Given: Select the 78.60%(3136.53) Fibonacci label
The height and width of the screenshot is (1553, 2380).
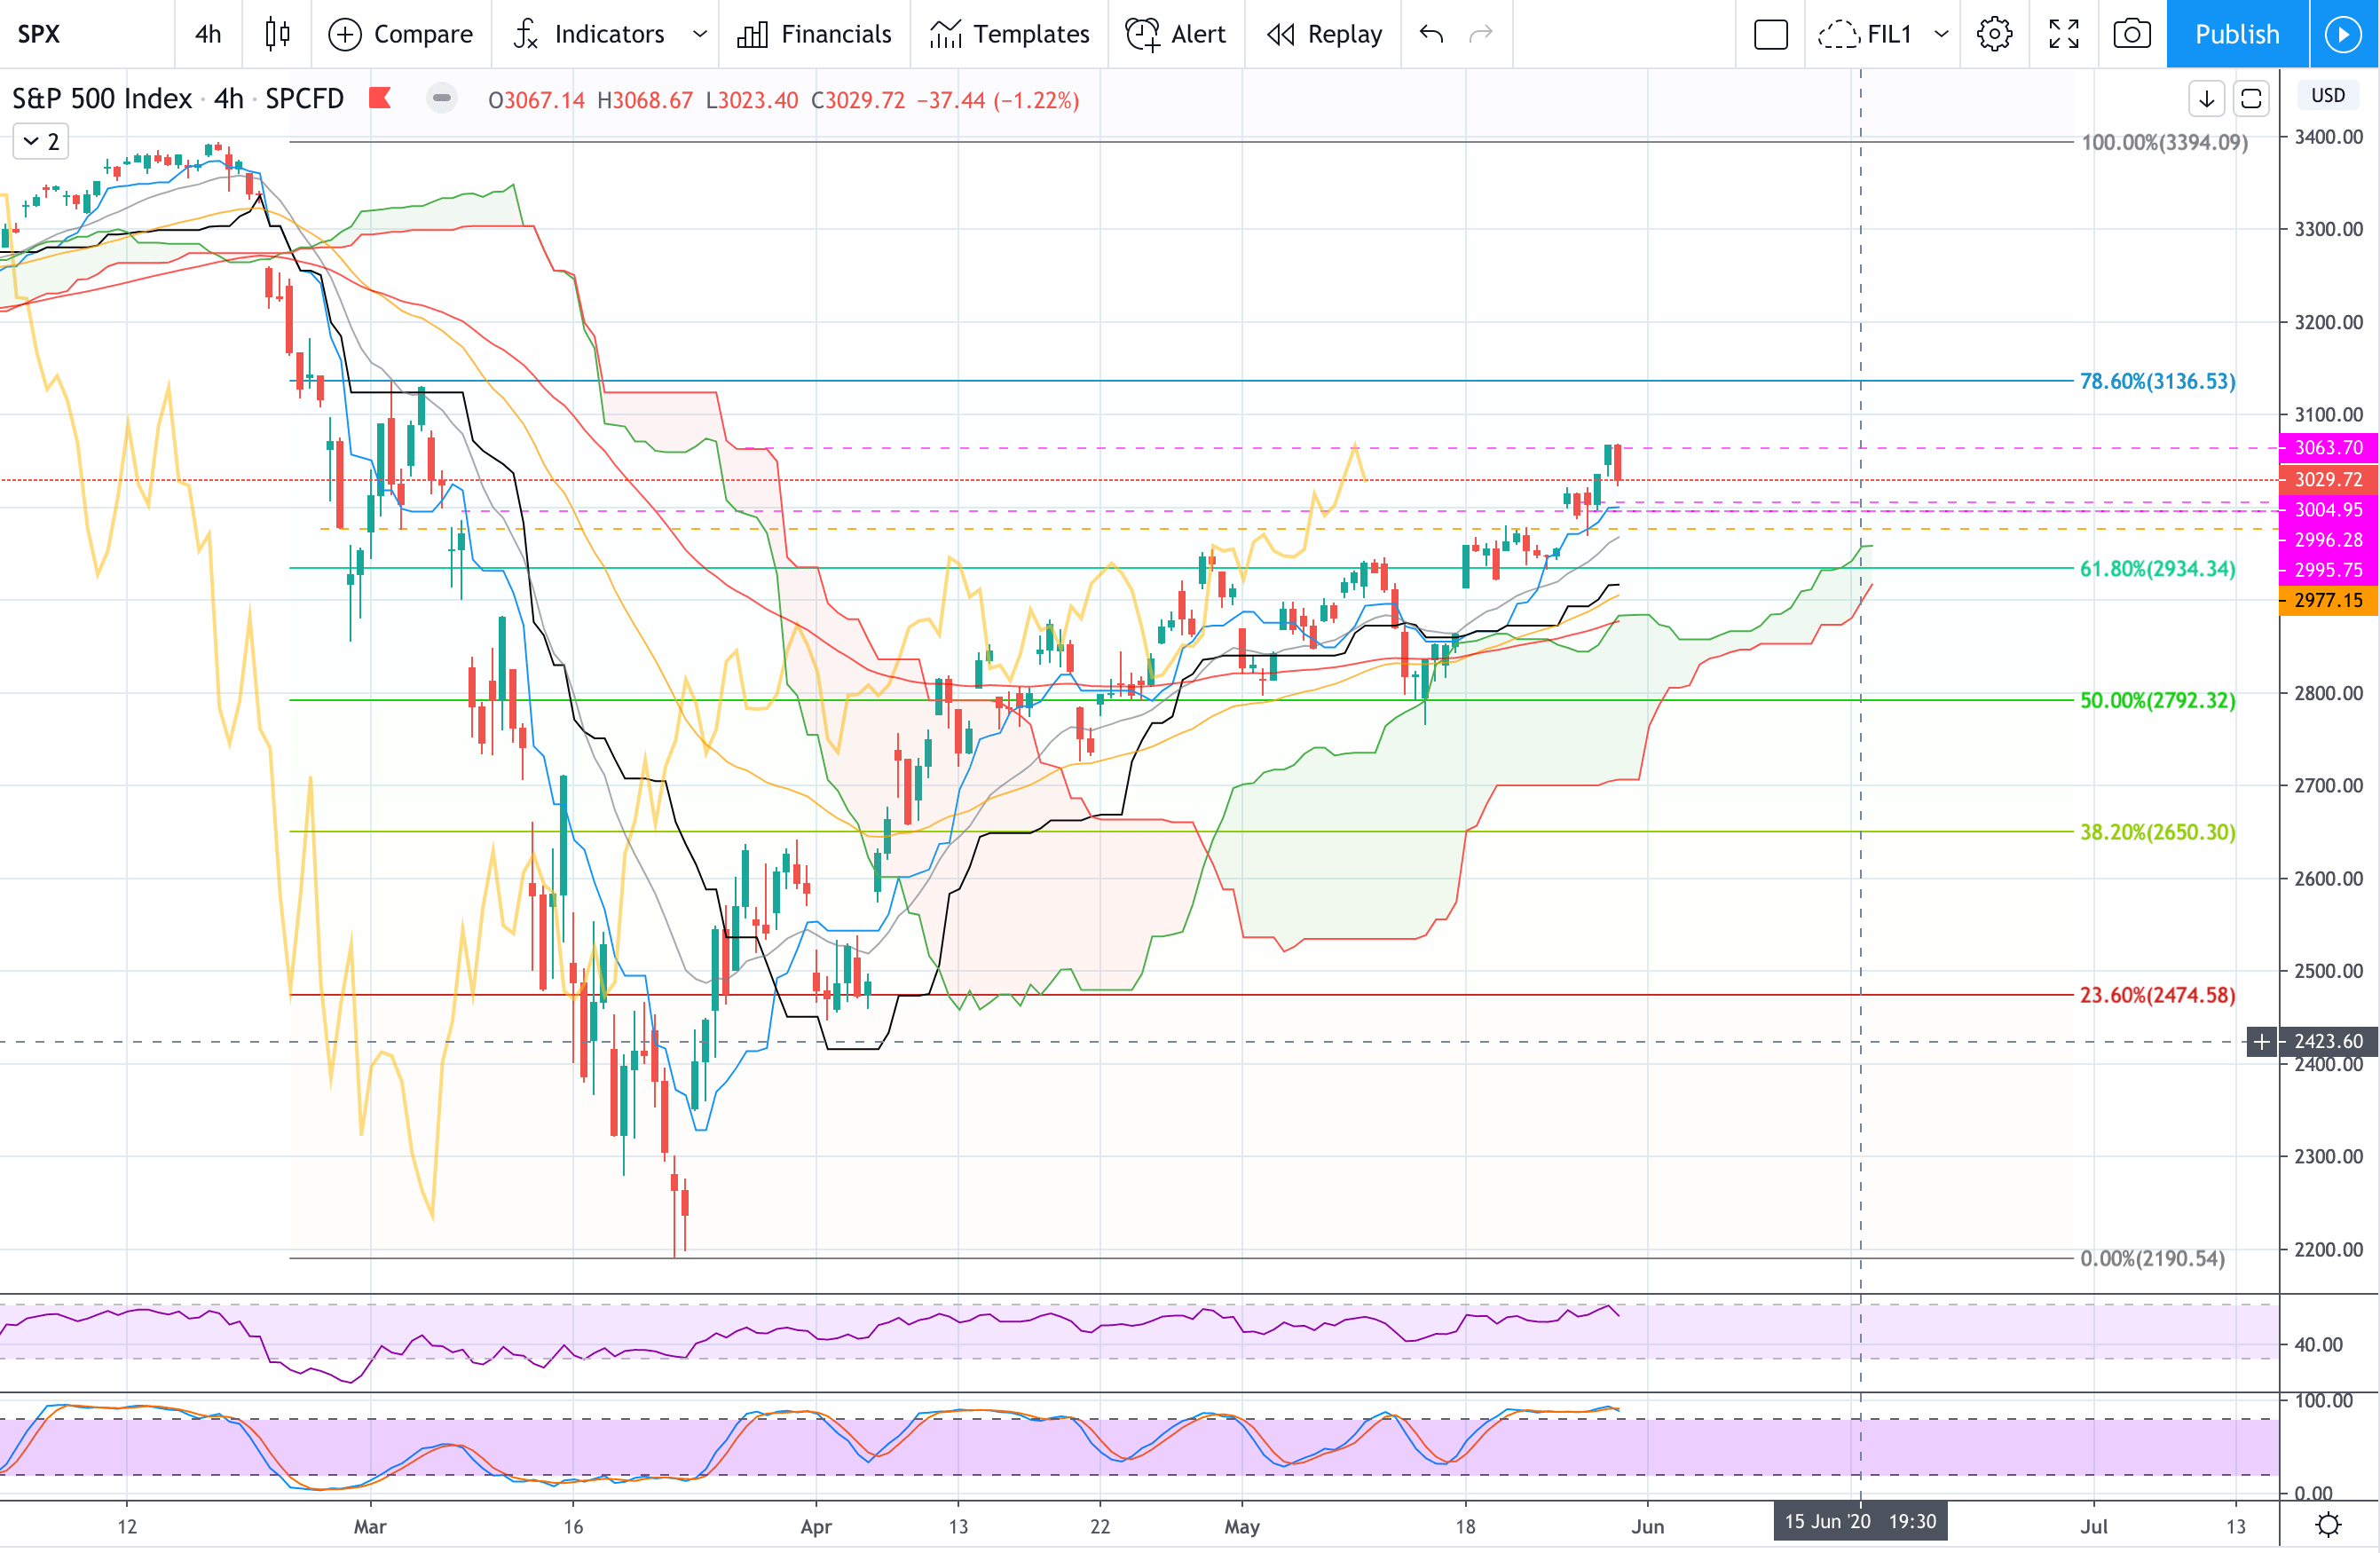Looking at the screenshot, I should pos(2157,381).
